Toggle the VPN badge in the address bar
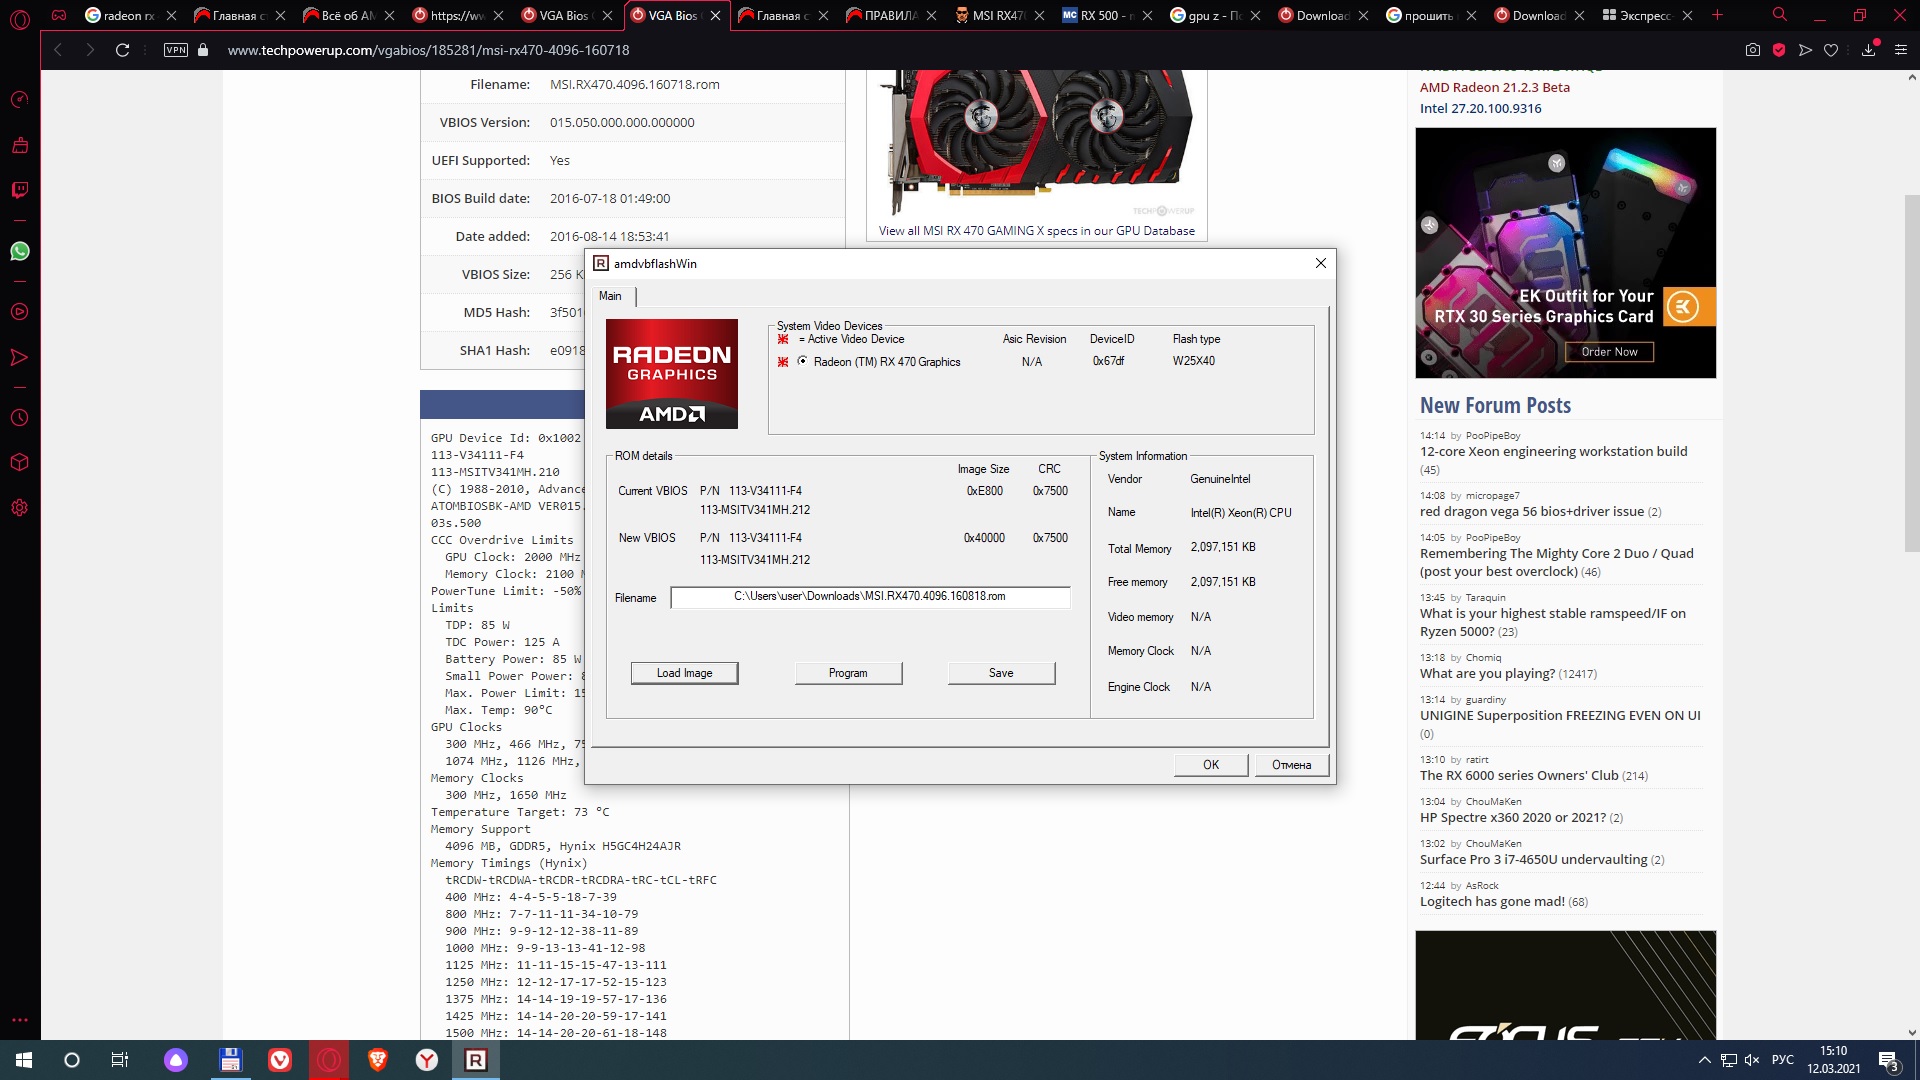Screen dimensions: 1920x1080 (x=176, y=50)
